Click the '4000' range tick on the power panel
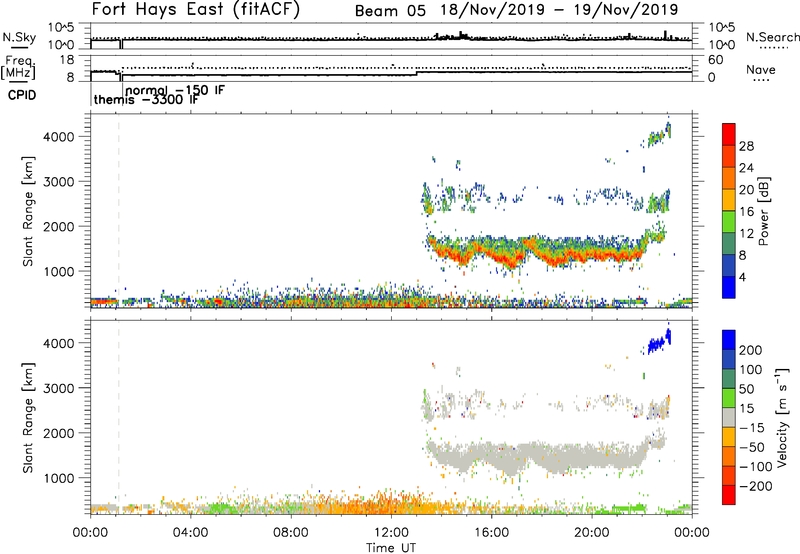This screenshot has width=800, height=554. pyautogui.click(x=58, y=137)
